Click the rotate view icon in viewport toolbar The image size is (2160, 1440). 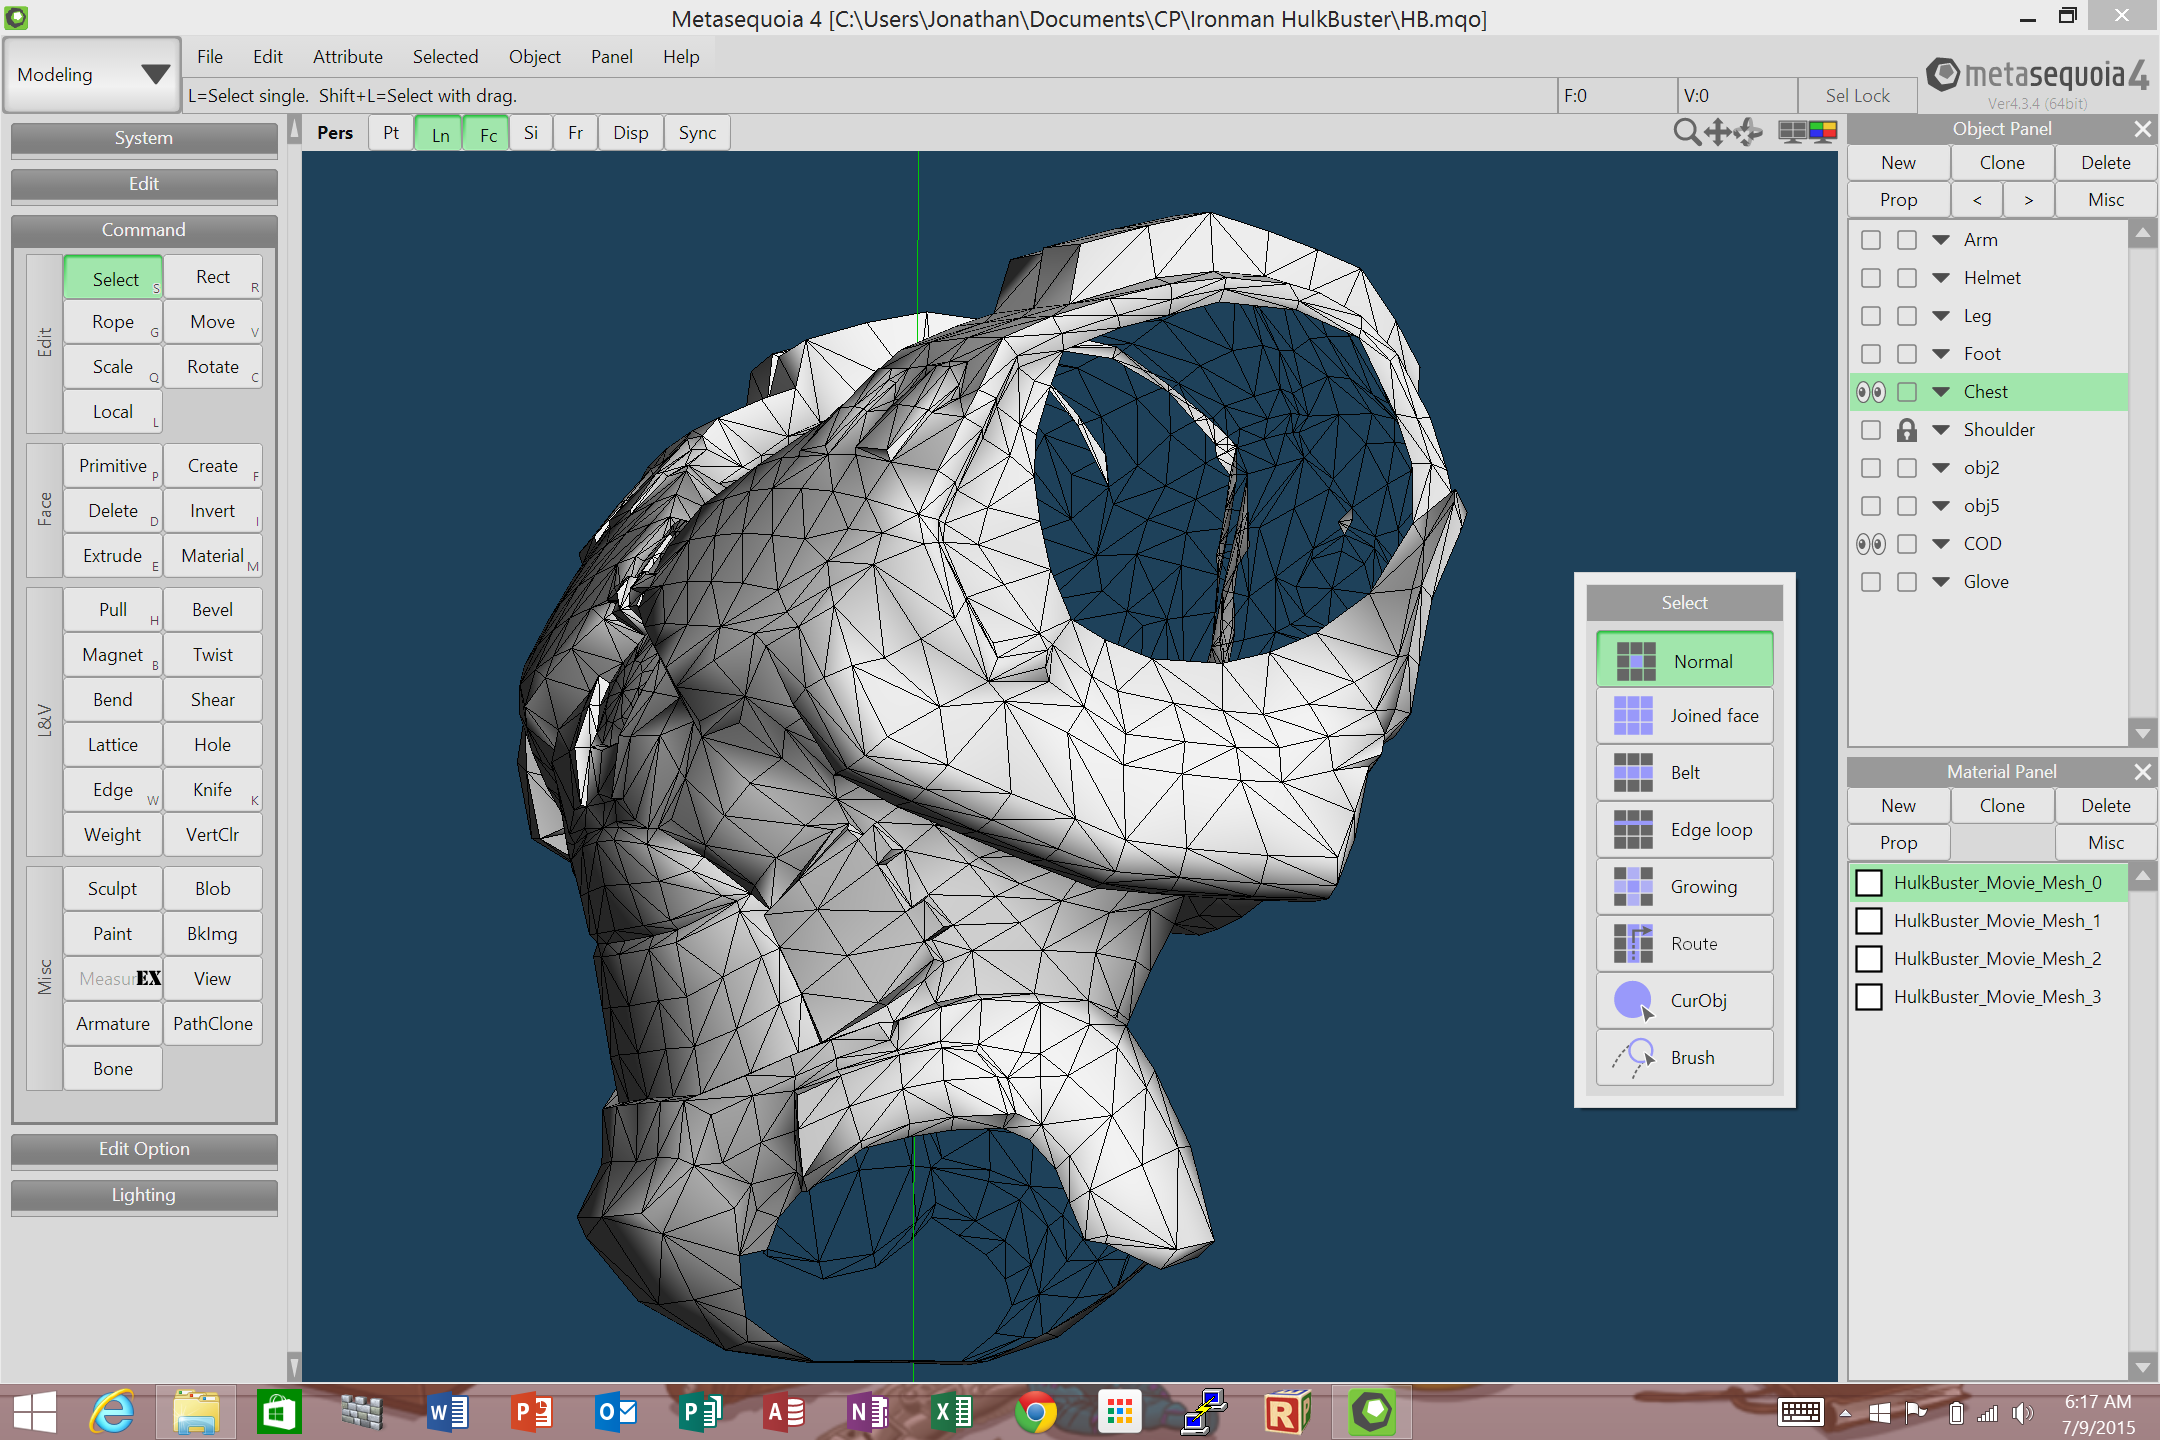click(x=1749, y=132)
